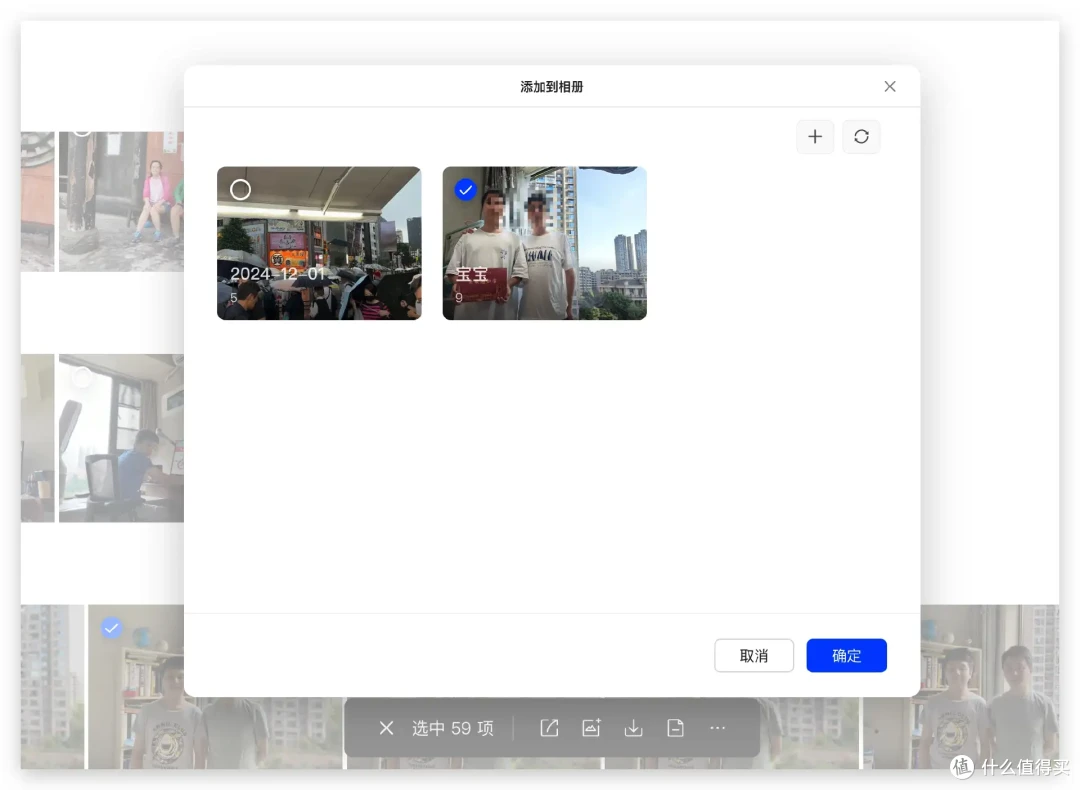Clear selection with the X in bottom toolbar
The width and height of the screenshot is (1080, 790).
click(x=386, y=728)
